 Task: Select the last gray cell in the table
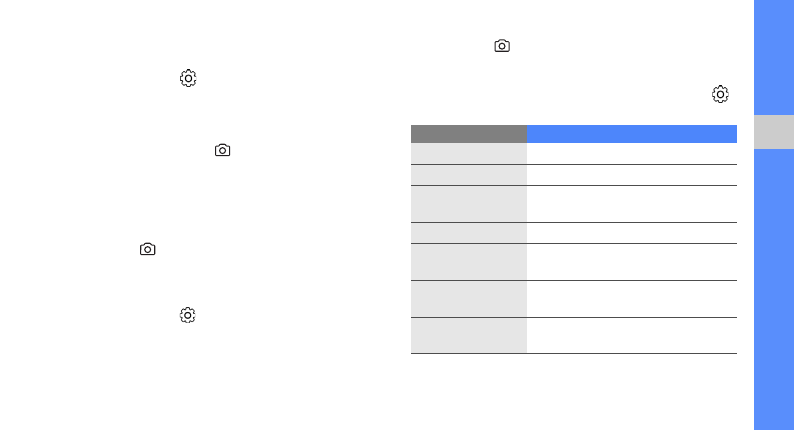tap(469, 336)
